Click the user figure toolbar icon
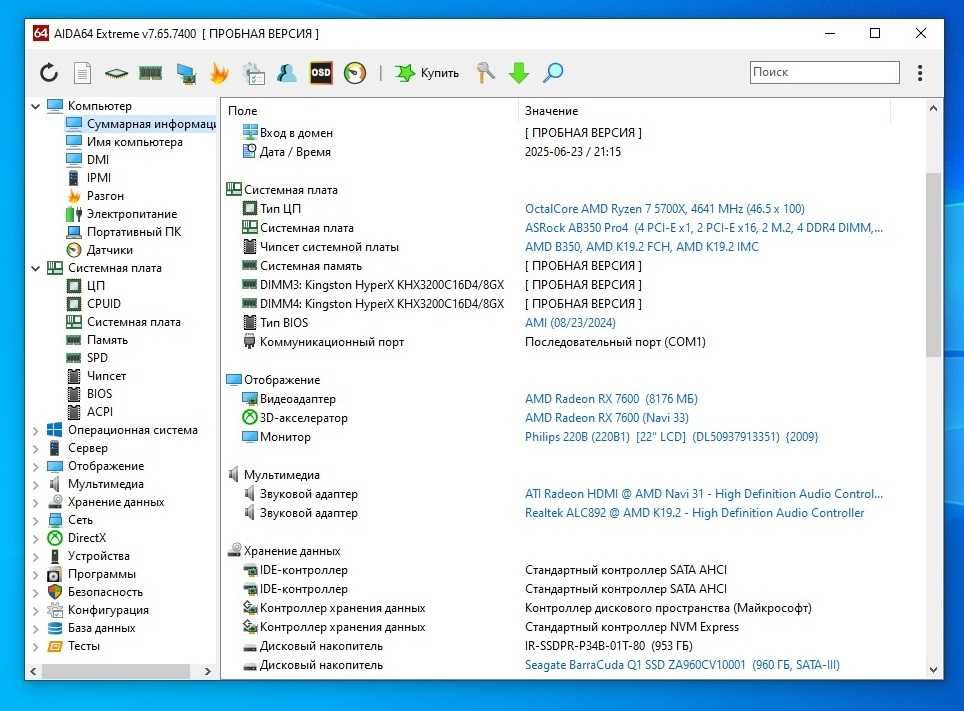The width and height of the screenshot is (964, 711). point(286,73)
